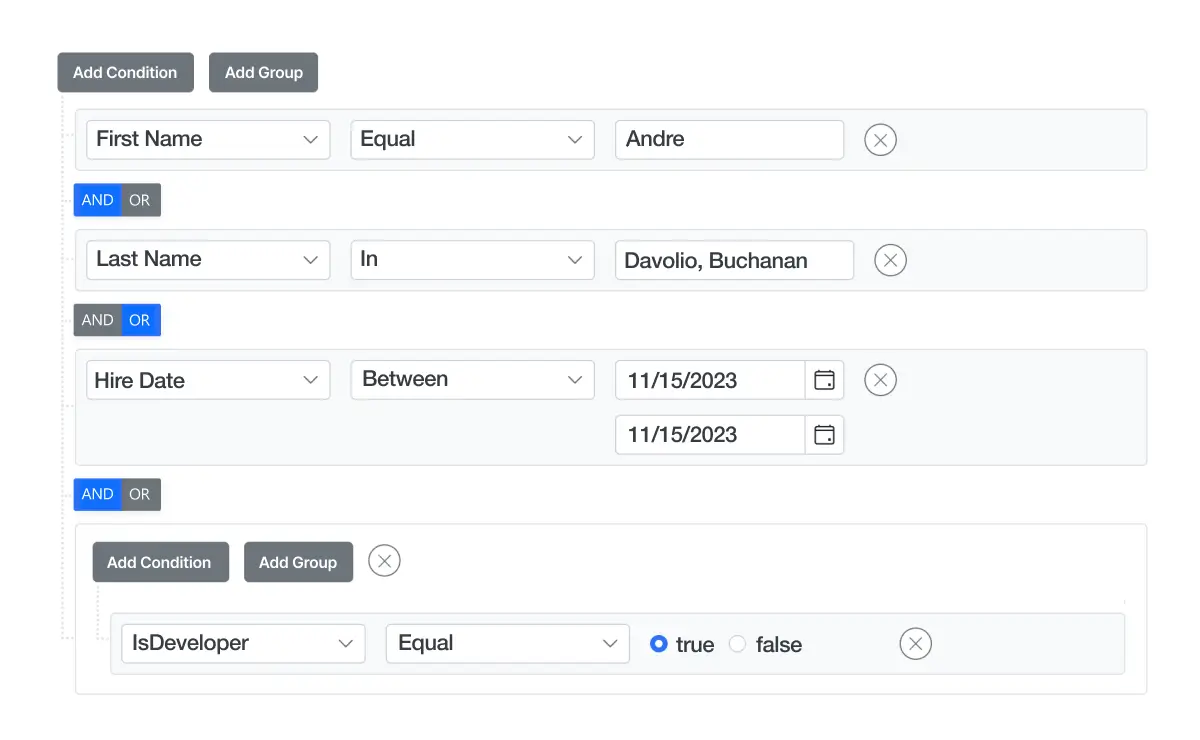Remove the First Name condition
Screen dimensions: 1200x740
[x=880, y=140]
